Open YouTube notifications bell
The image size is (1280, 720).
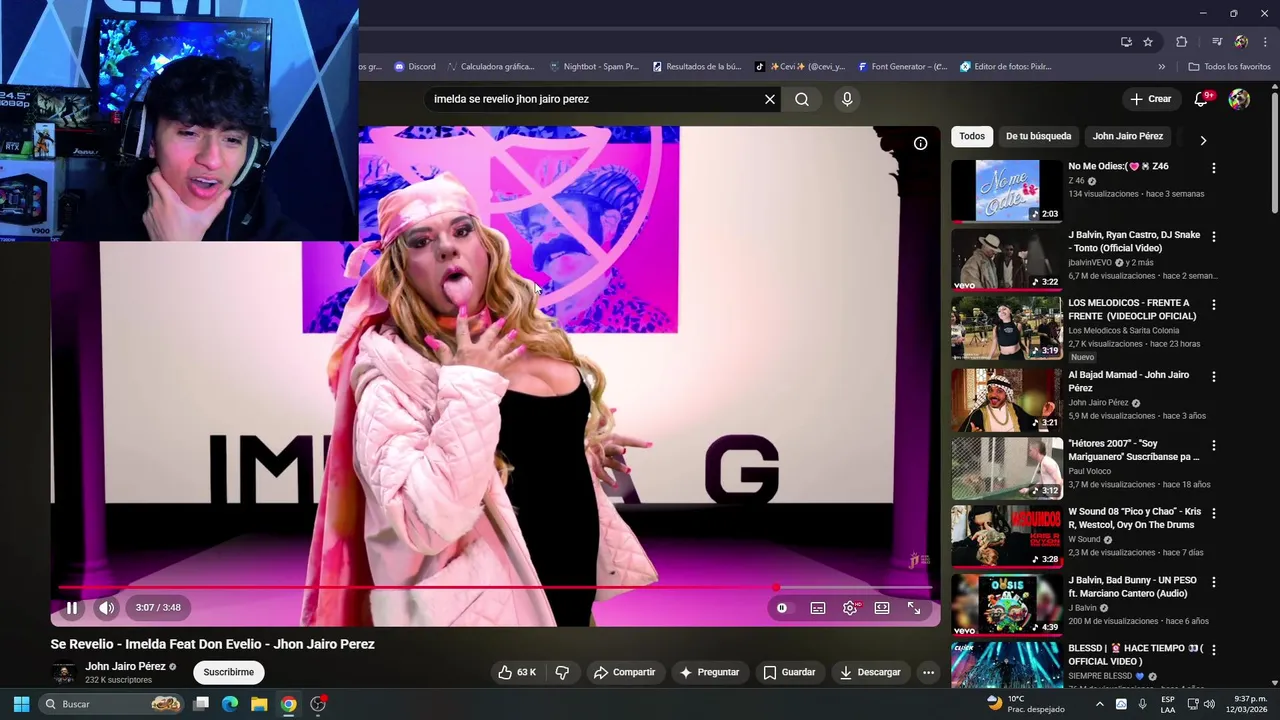coord(1203,99)
